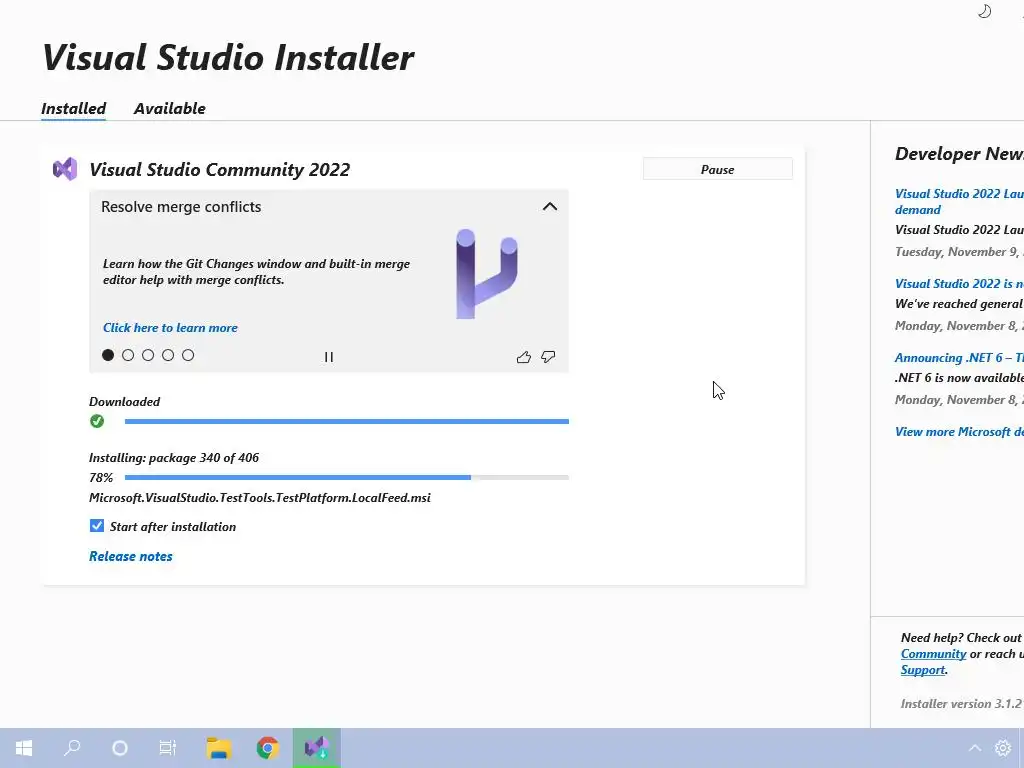The width and height of the screenshot is (1024, 768).
Task: Open Visual Studio 2022 Launch news link
Action: tap(959, 201)
